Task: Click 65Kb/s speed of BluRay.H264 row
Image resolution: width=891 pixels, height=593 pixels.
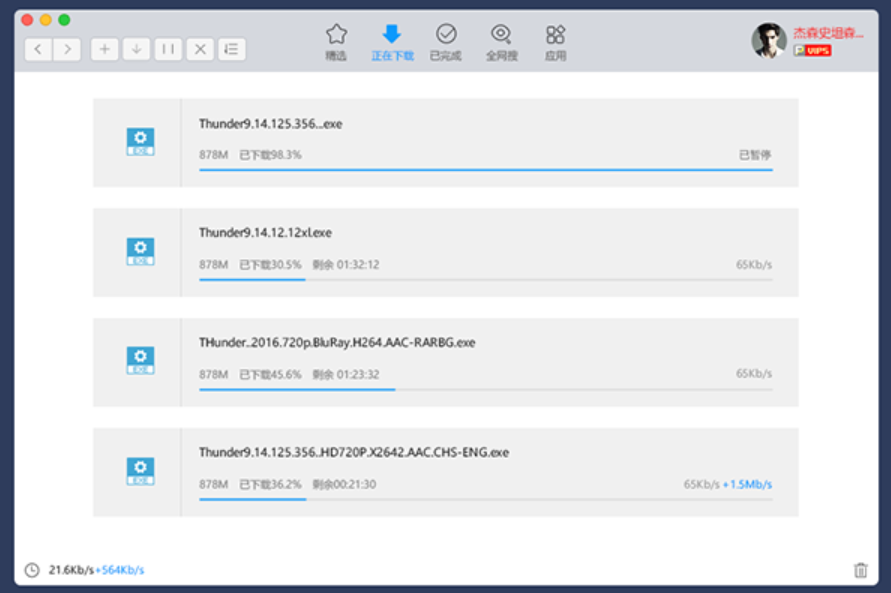Action: point(754,374)
